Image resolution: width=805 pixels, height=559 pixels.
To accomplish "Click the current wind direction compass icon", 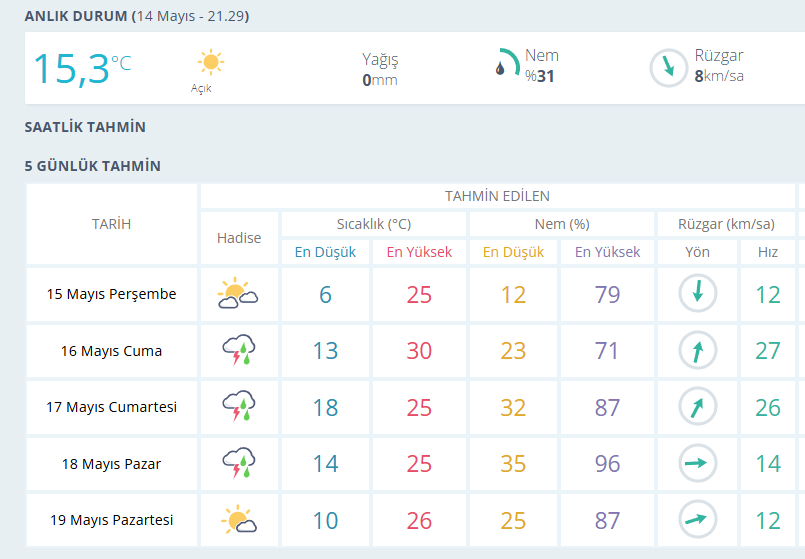I will (x=668, y=68).
